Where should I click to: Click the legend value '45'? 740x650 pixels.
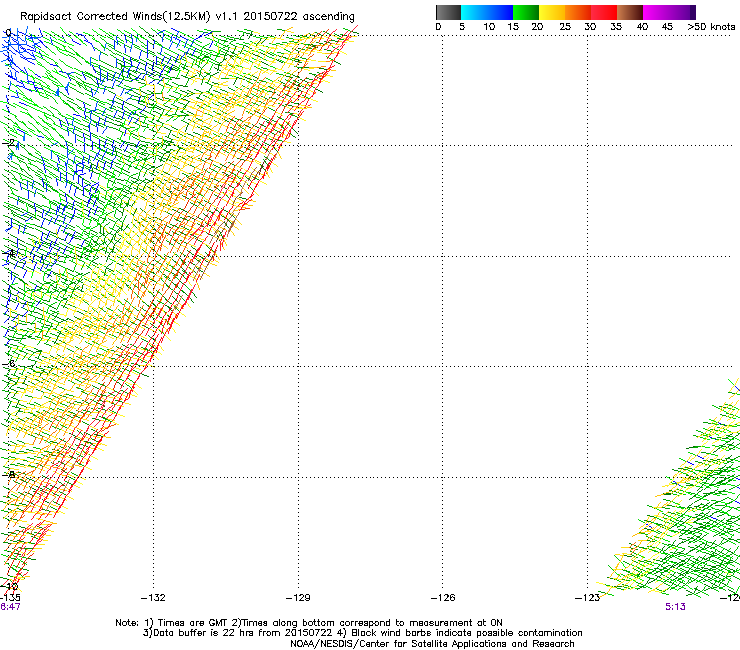tap(667, 27)
